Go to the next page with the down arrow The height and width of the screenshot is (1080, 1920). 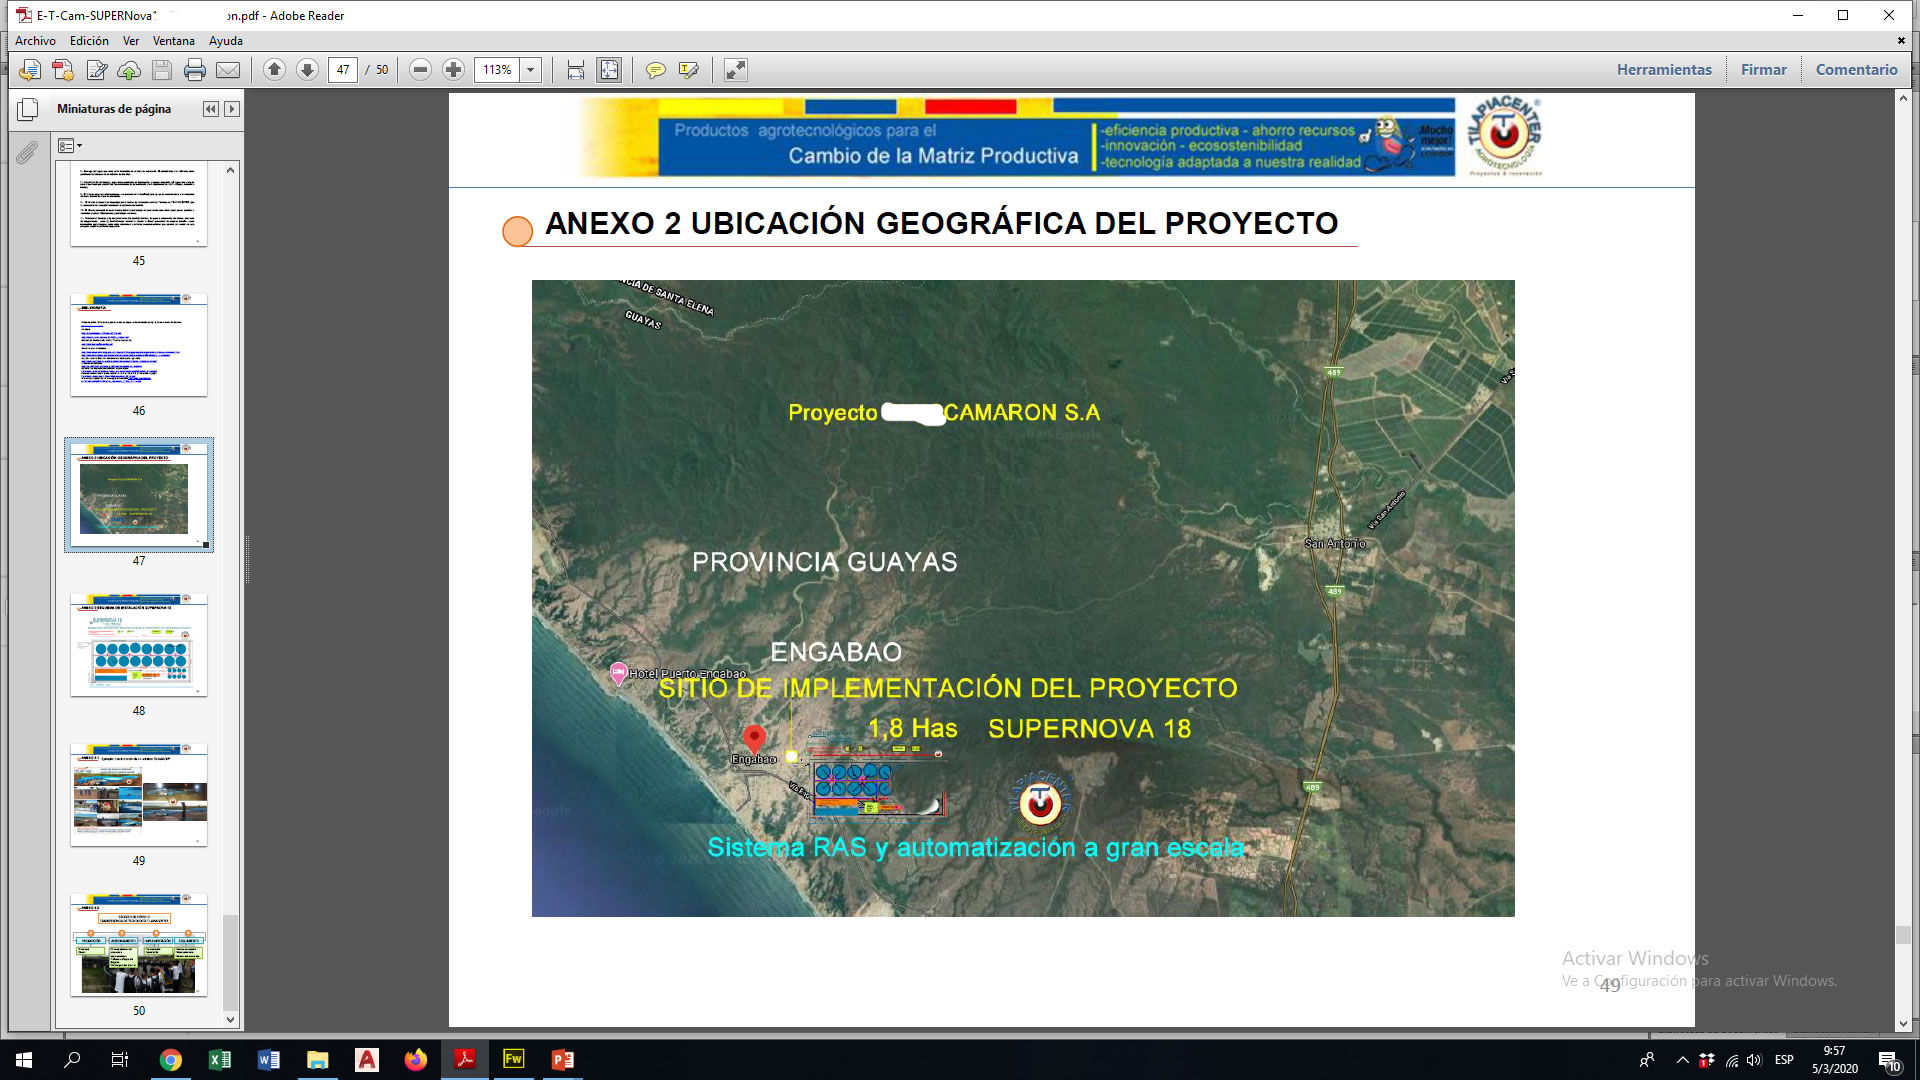pyautogui.click(x=308, y=70)
